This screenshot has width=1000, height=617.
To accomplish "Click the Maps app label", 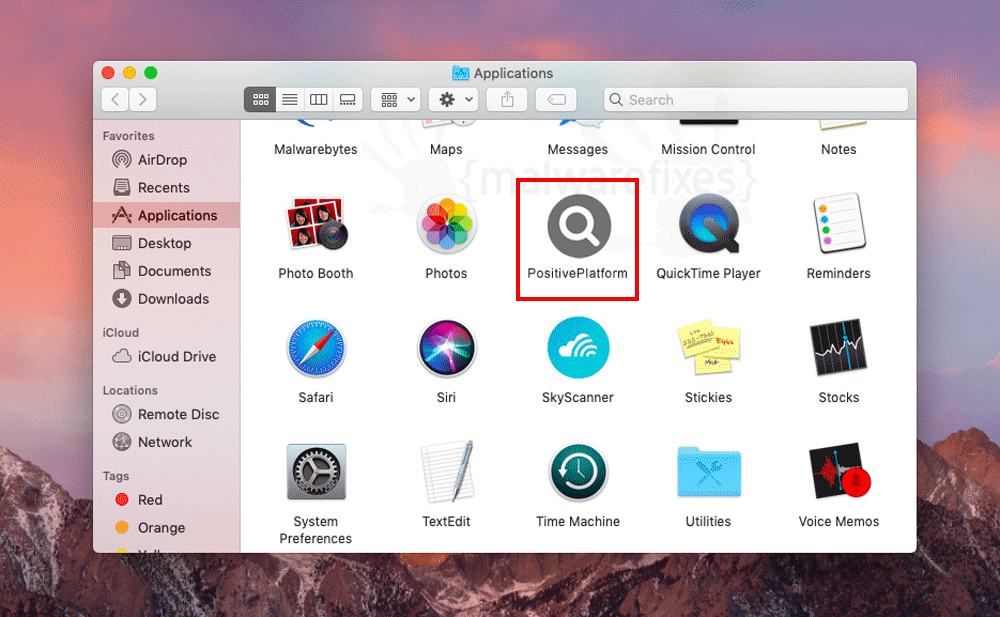I will click(446, 149).
